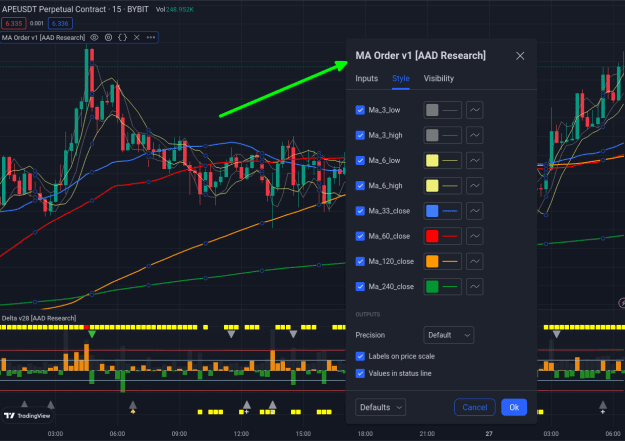The width and height of the screenshot is (625, 441).
Task: Open Ma_6_low yellow color swatch
Action: pos(432,160)
